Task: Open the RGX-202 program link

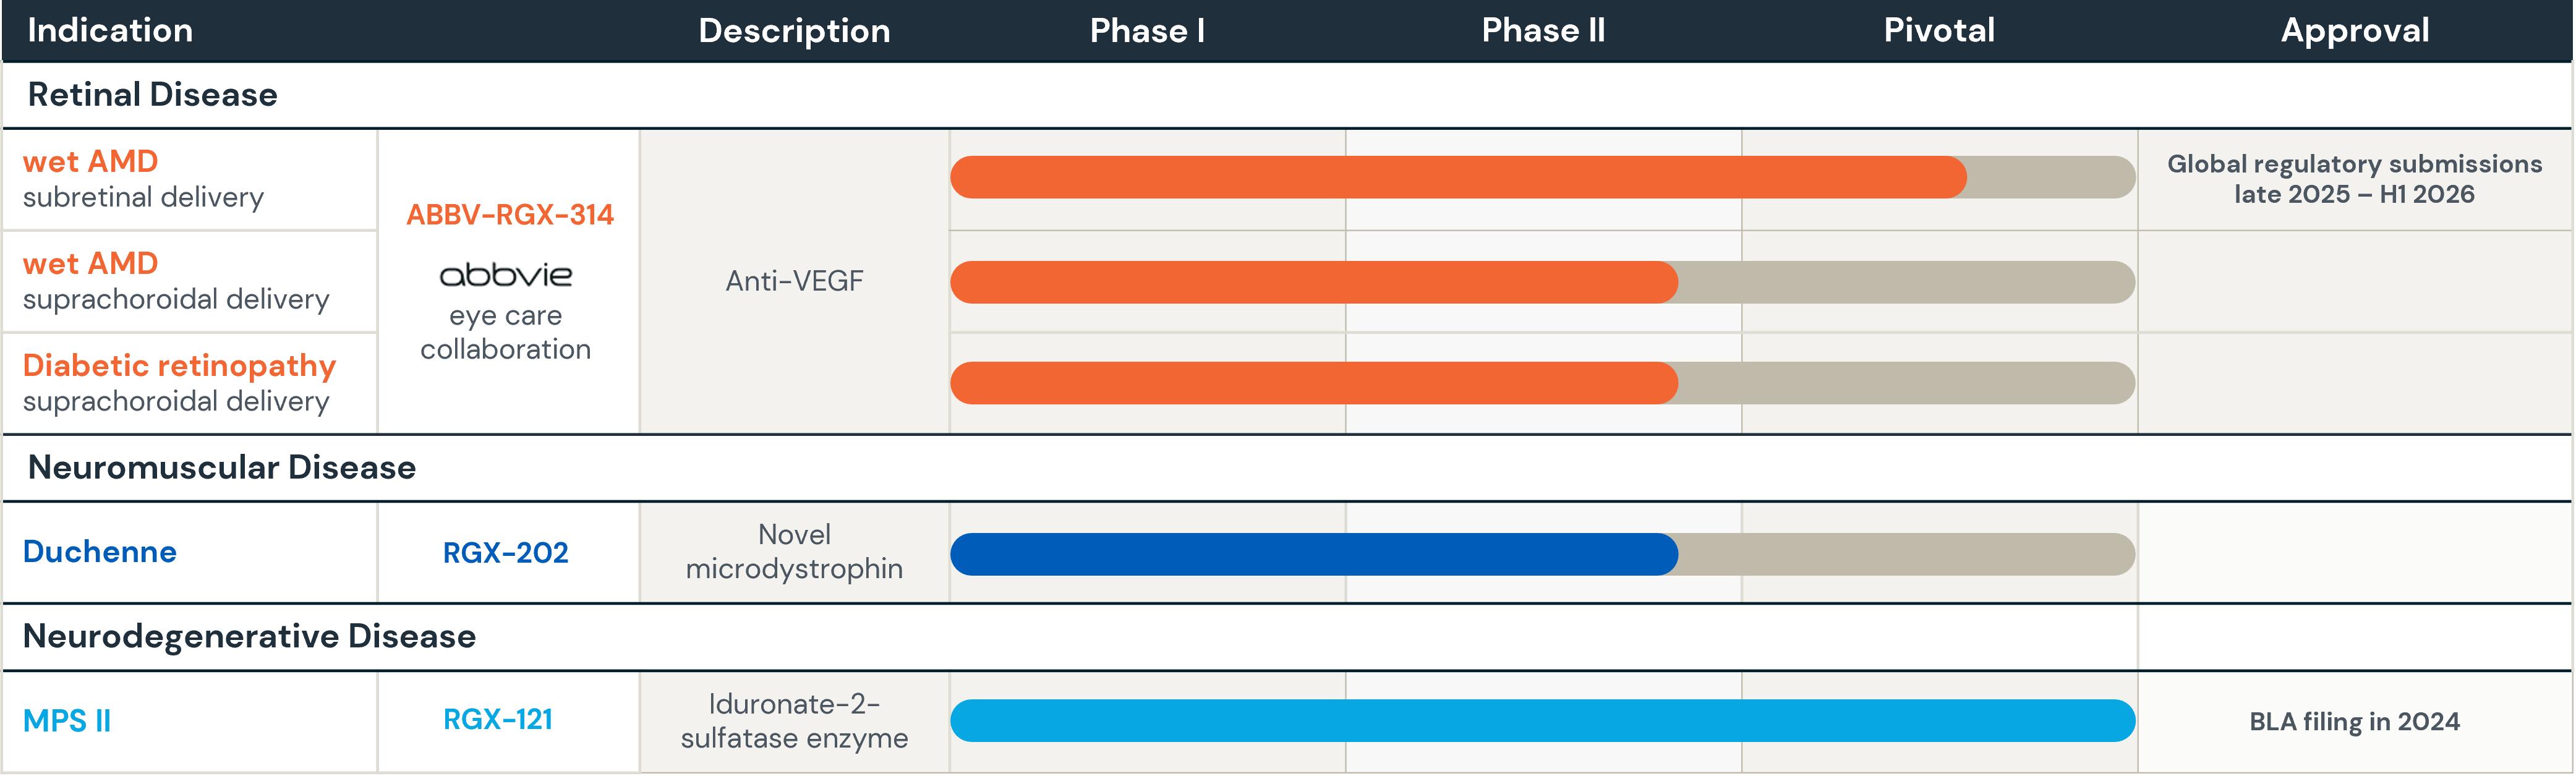Action: [506, 553]
